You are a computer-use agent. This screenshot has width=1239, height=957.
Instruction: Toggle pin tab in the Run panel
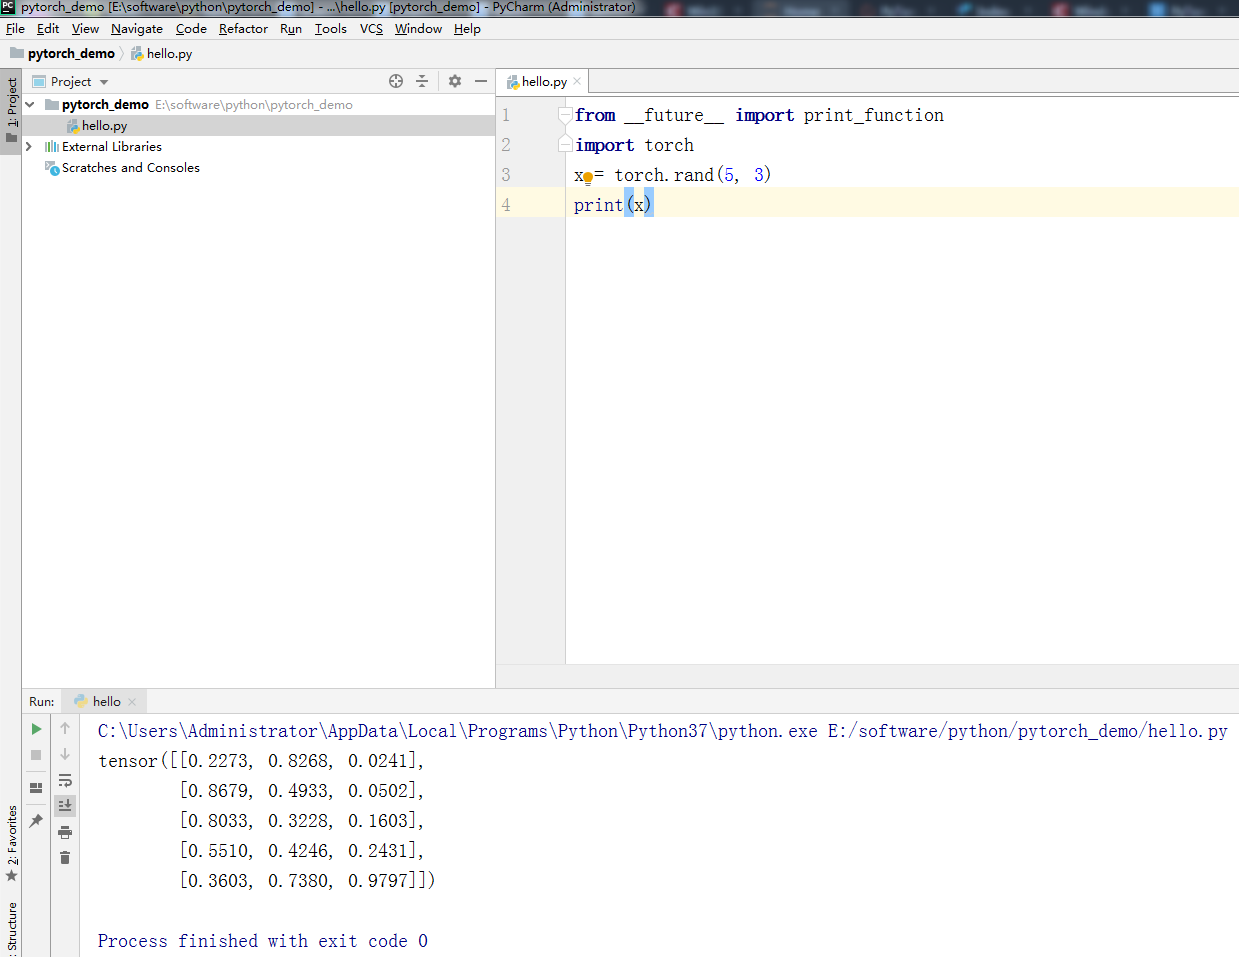(x=36, y=820)
